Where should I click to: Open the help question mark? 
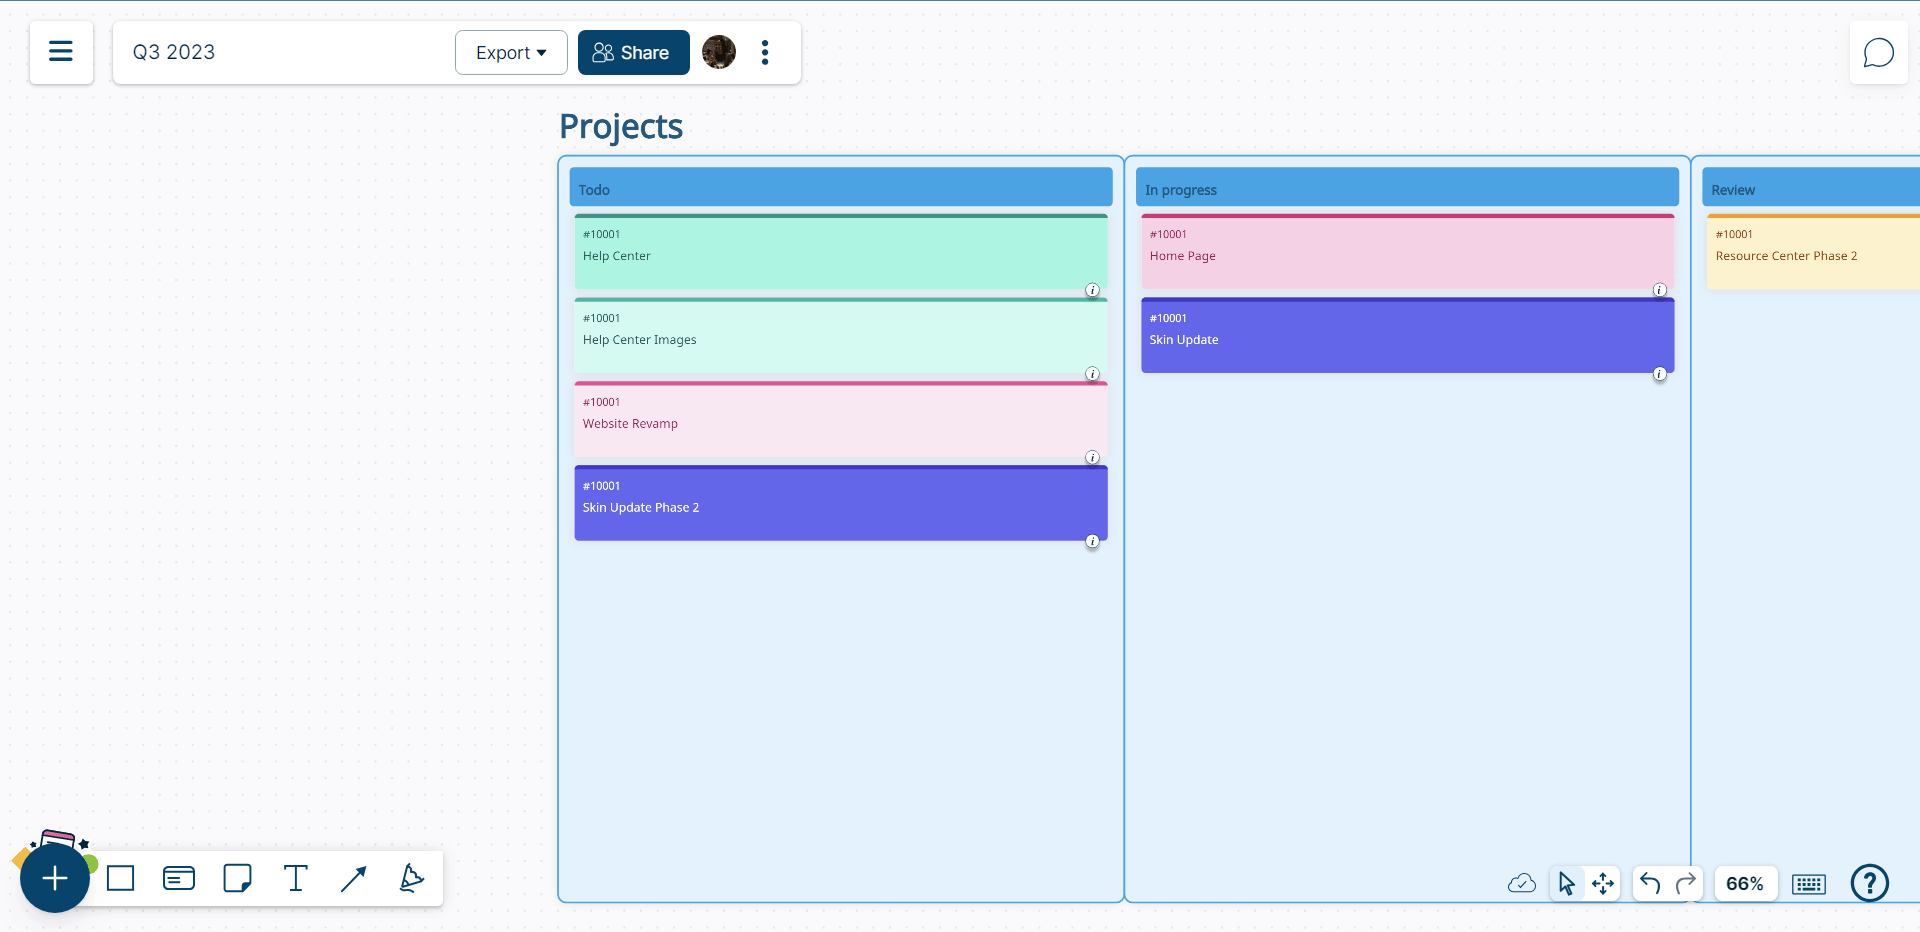1869,883
